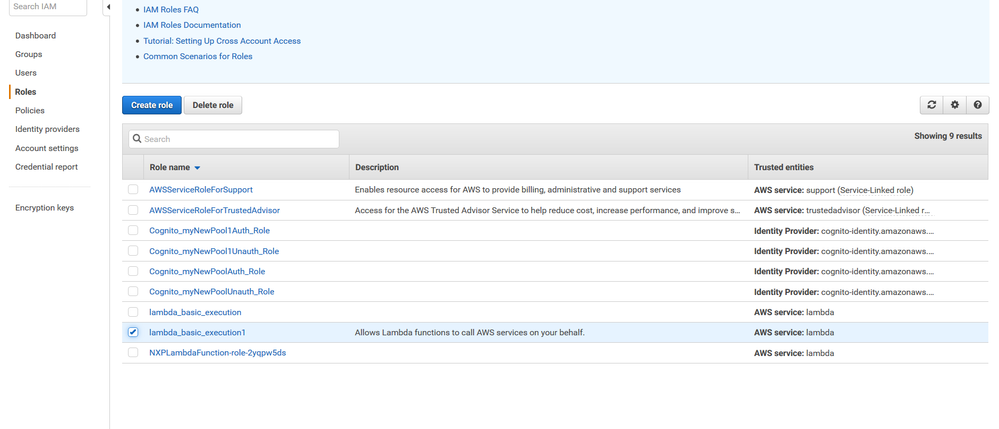This screenshot has height=429, width=999.
Task: Click the help question mark icon
Action: [978, 105]
